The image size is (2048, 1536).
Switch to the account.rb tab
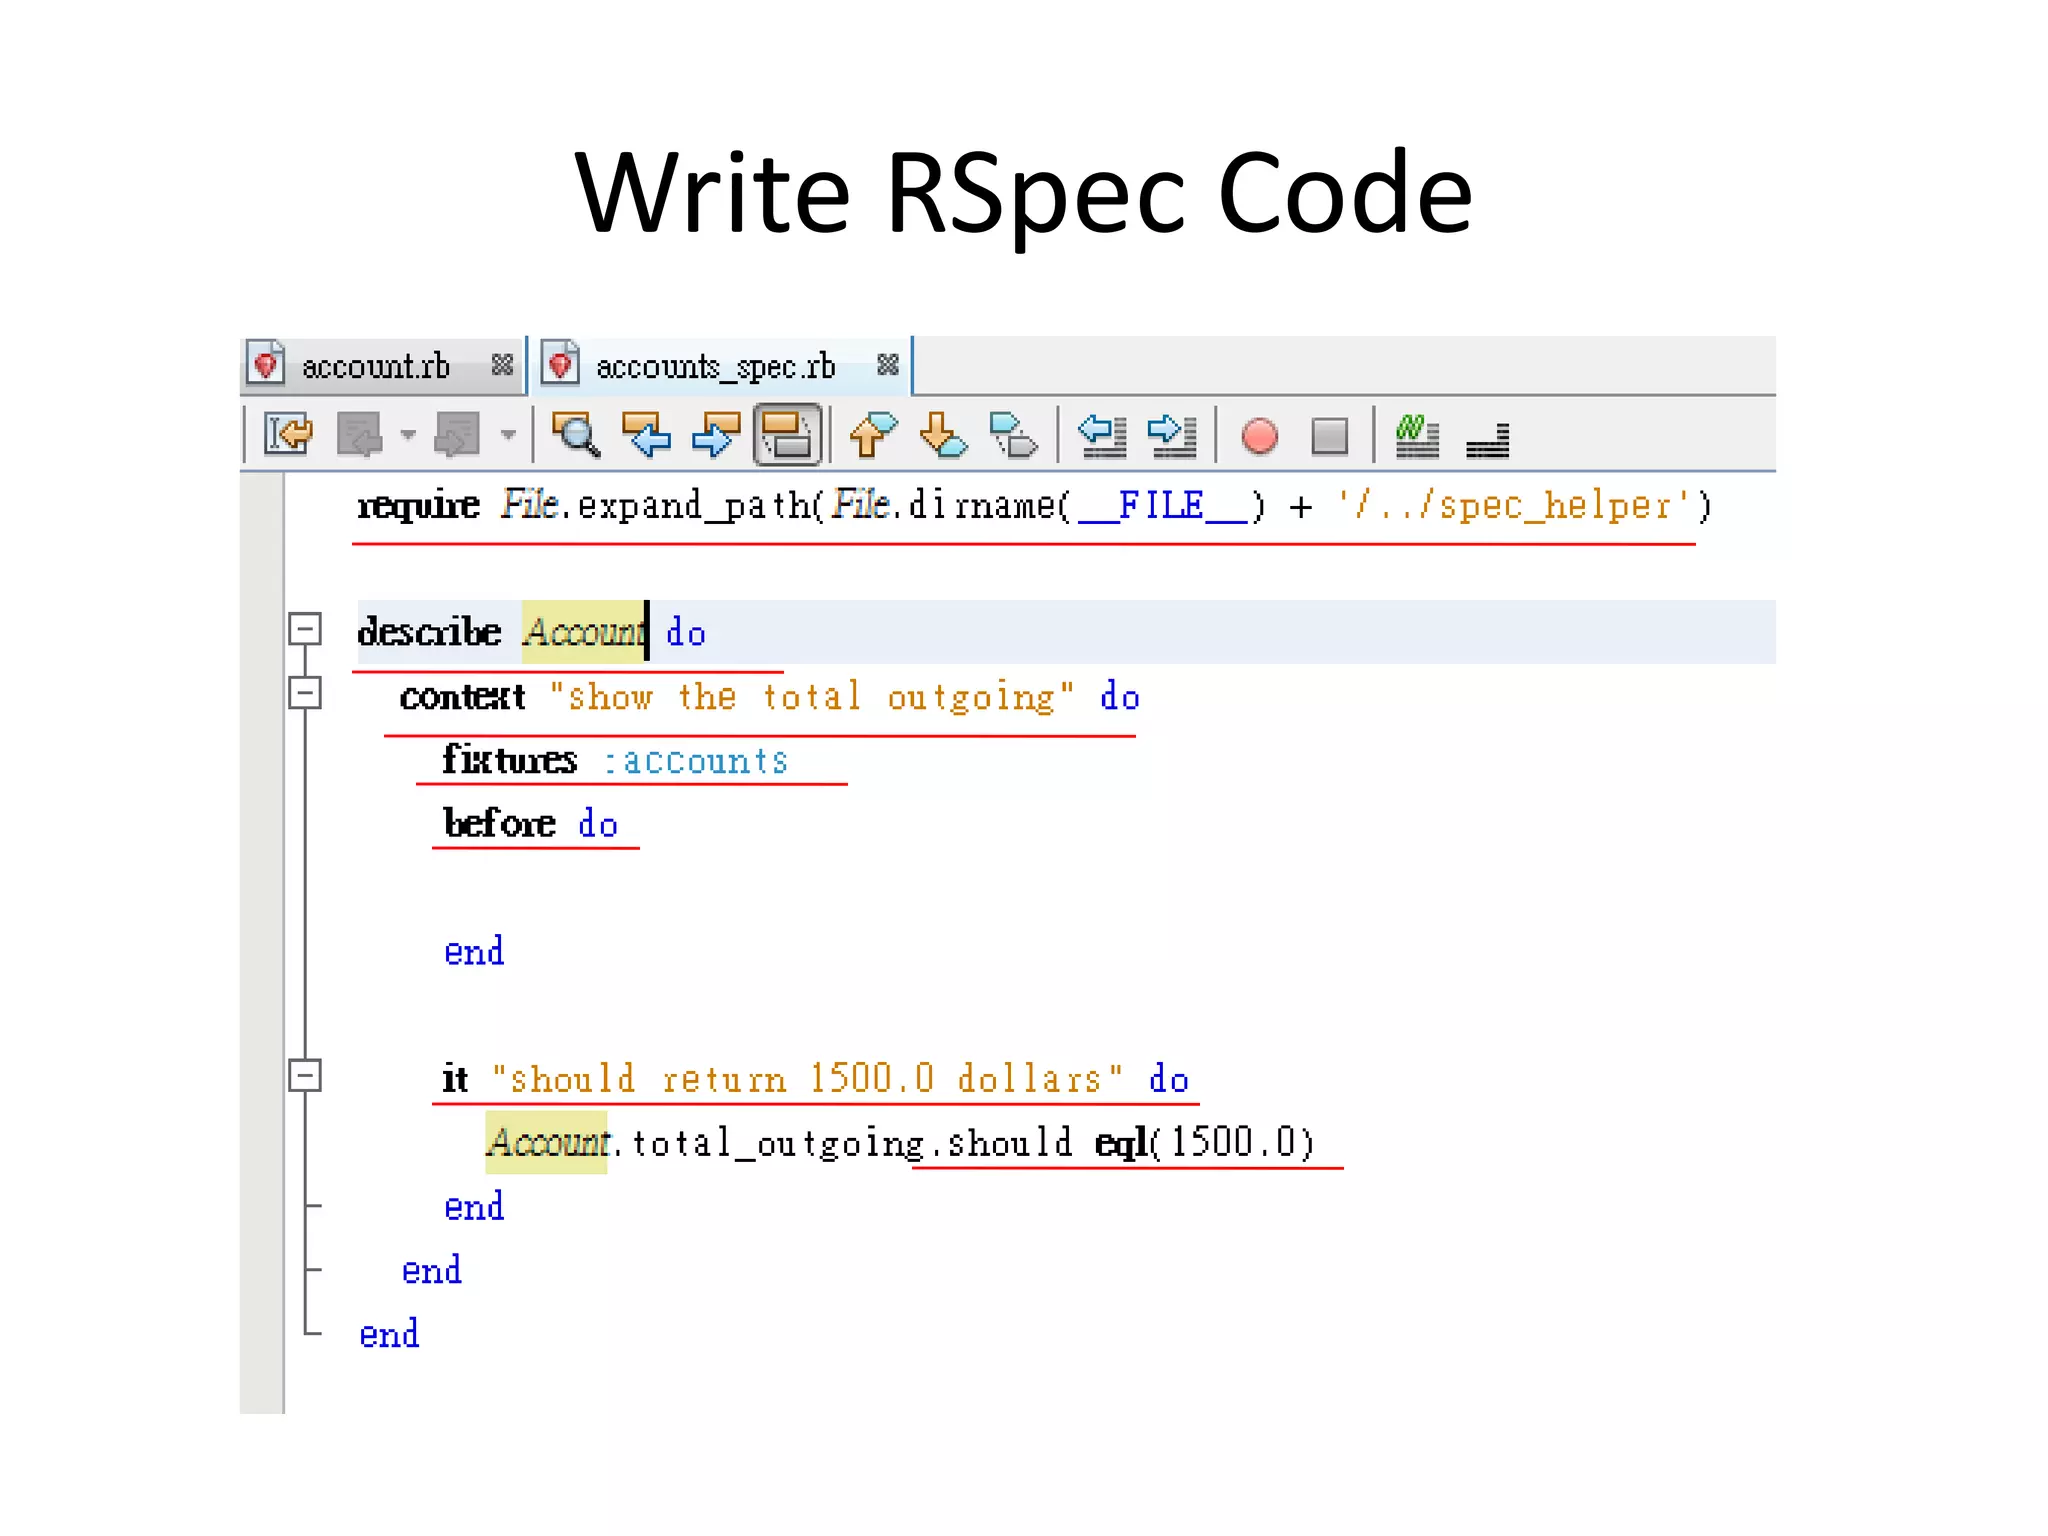tap(375, 367)
